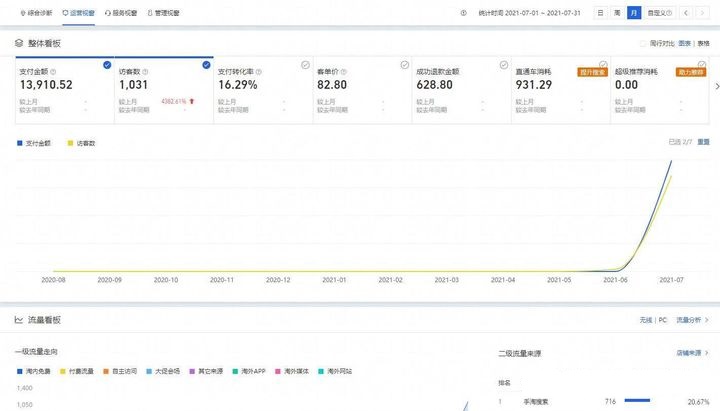Enable the 同行对比 checkbox
Screen dimensions: 720x411
point(643,44)
